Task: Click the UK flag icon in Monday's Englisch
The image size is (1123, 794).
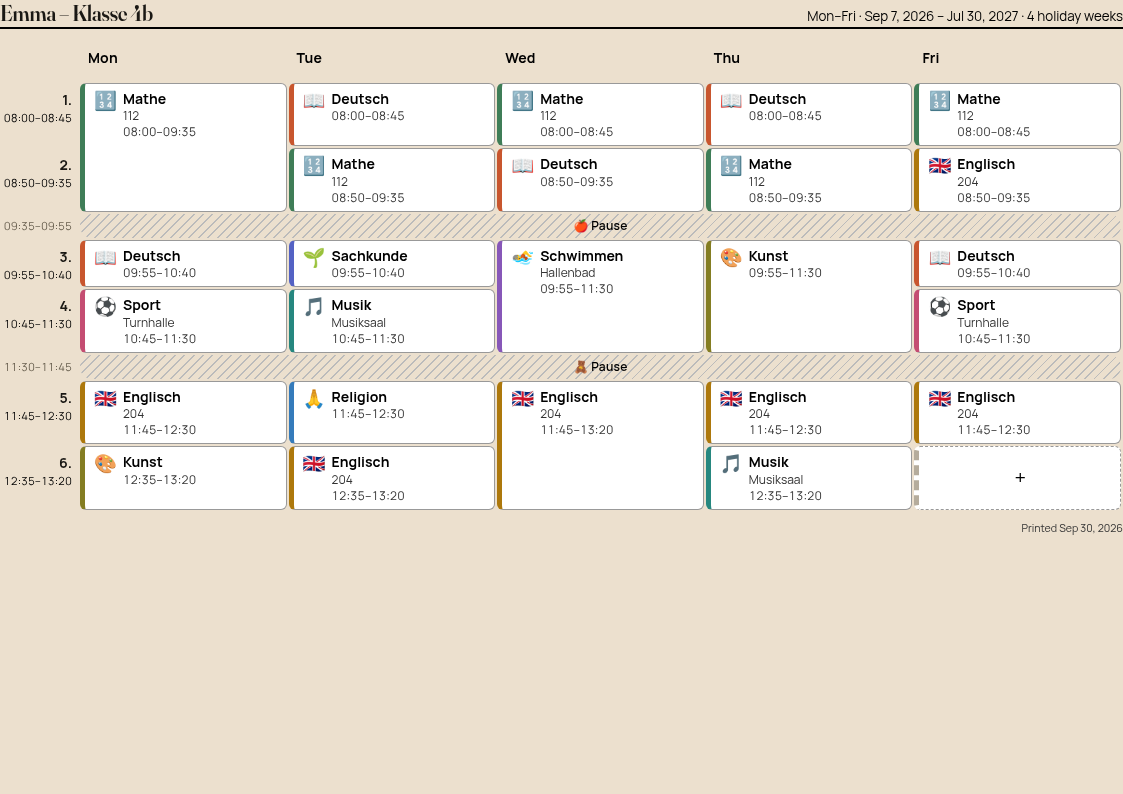Action: (x=105, y=399)
